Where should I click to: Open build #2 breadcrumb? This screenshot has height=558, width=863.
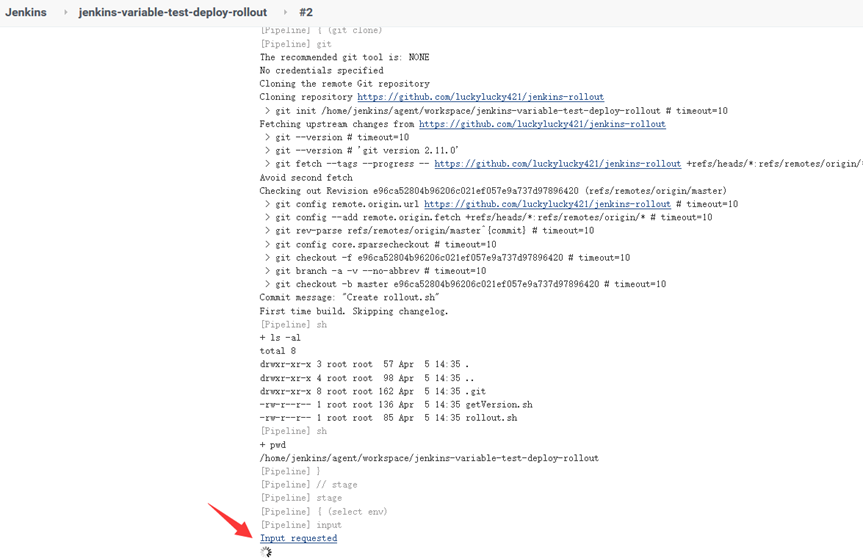[305, 12]
